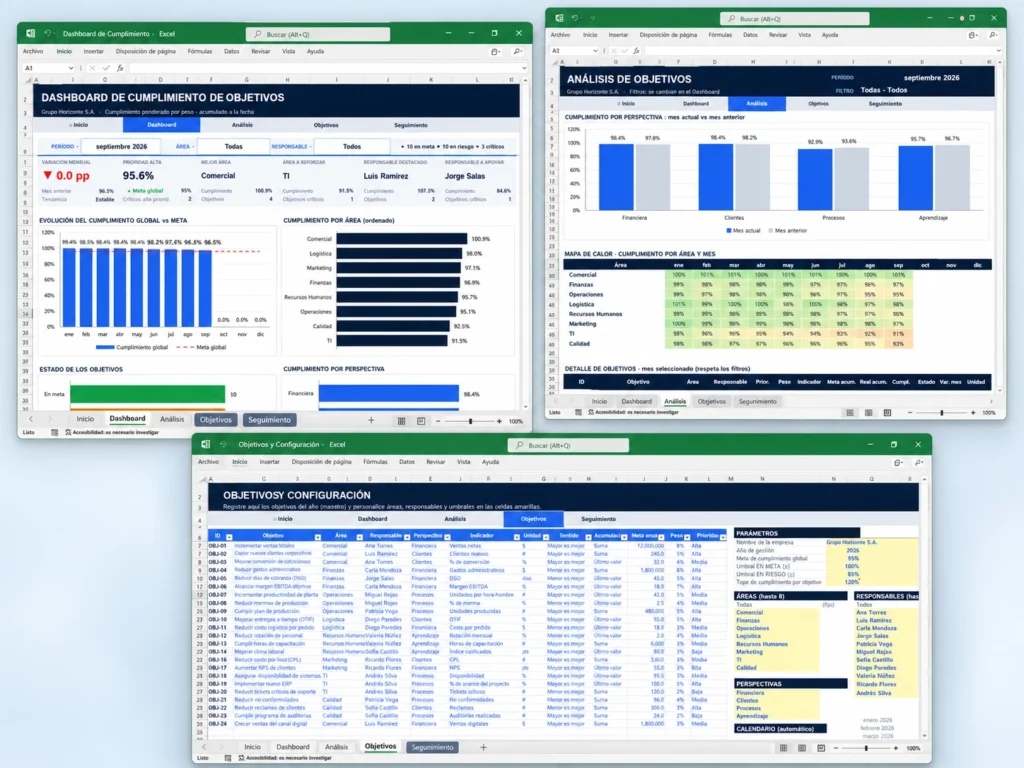Click the previous sheet arrow in the Dashboard window
Viewport: 1024px width, 768px height.
point(31,419)
